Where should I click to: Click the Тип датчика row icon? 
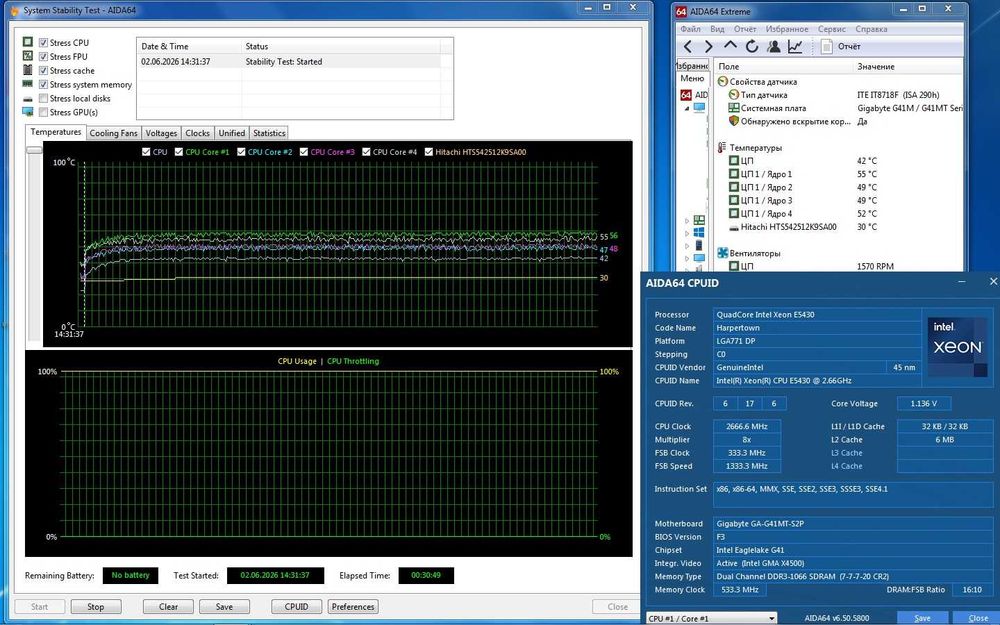[x=733, y=94]
